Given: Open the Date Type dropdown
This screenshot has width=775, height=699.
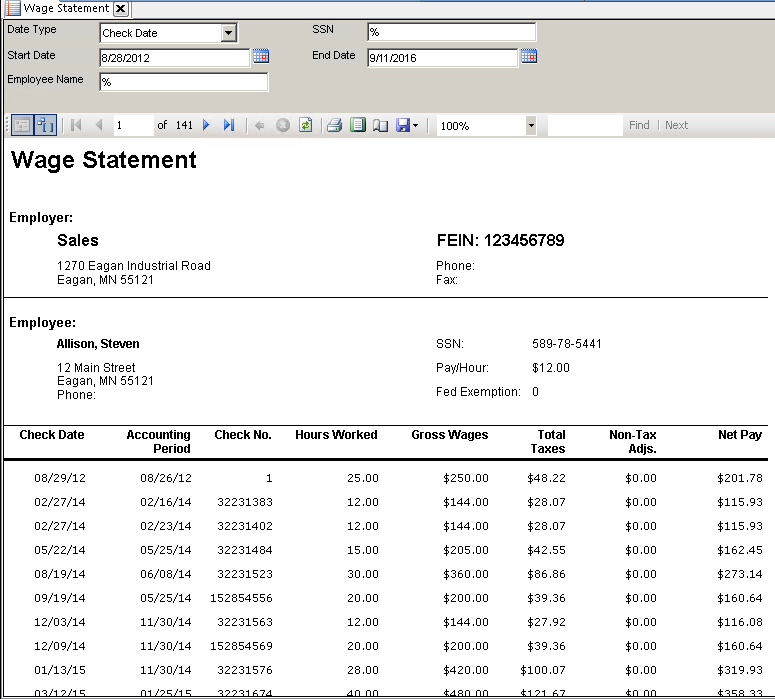Looking at the screenshot, I should coord(228,33).
